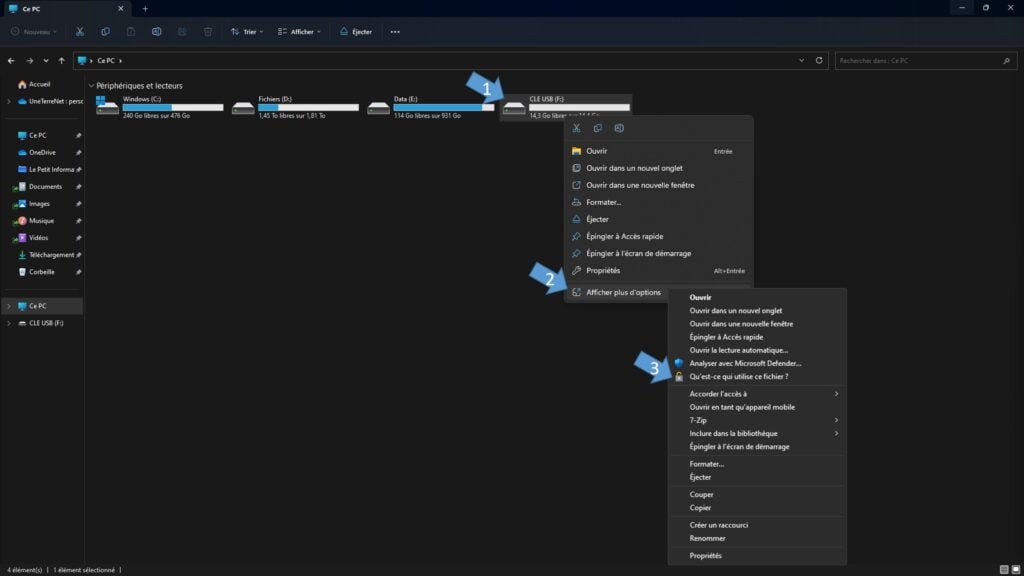Viewport: 1024px width, 576px height.
Task: Choose Ouvrir in the context menu
Action: click(x=658, y=151)
